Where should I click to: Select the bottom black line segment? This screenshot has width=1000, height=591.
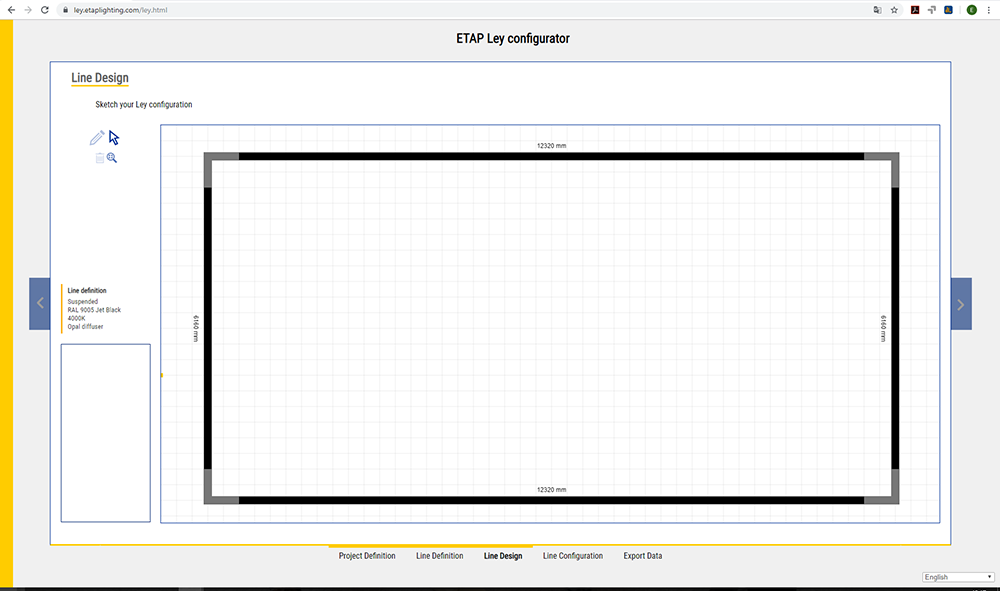[x=552, y=500]
